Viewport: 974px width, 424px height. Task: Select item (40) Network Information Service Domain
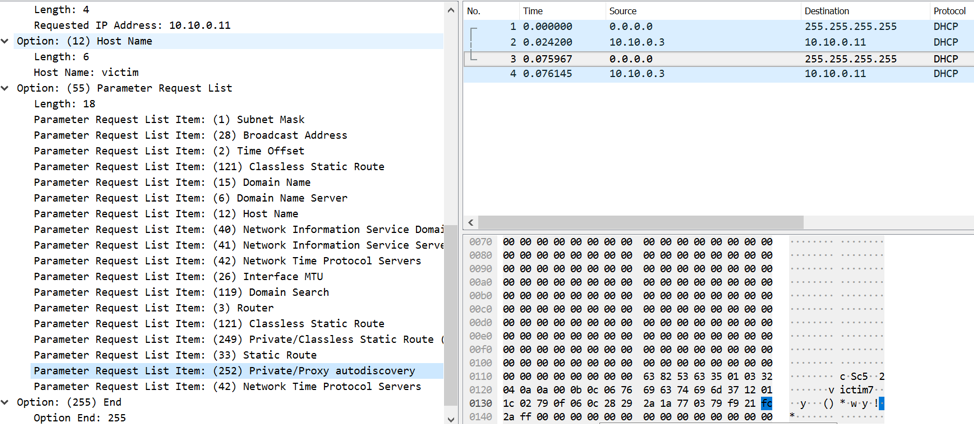coord(239,230)
